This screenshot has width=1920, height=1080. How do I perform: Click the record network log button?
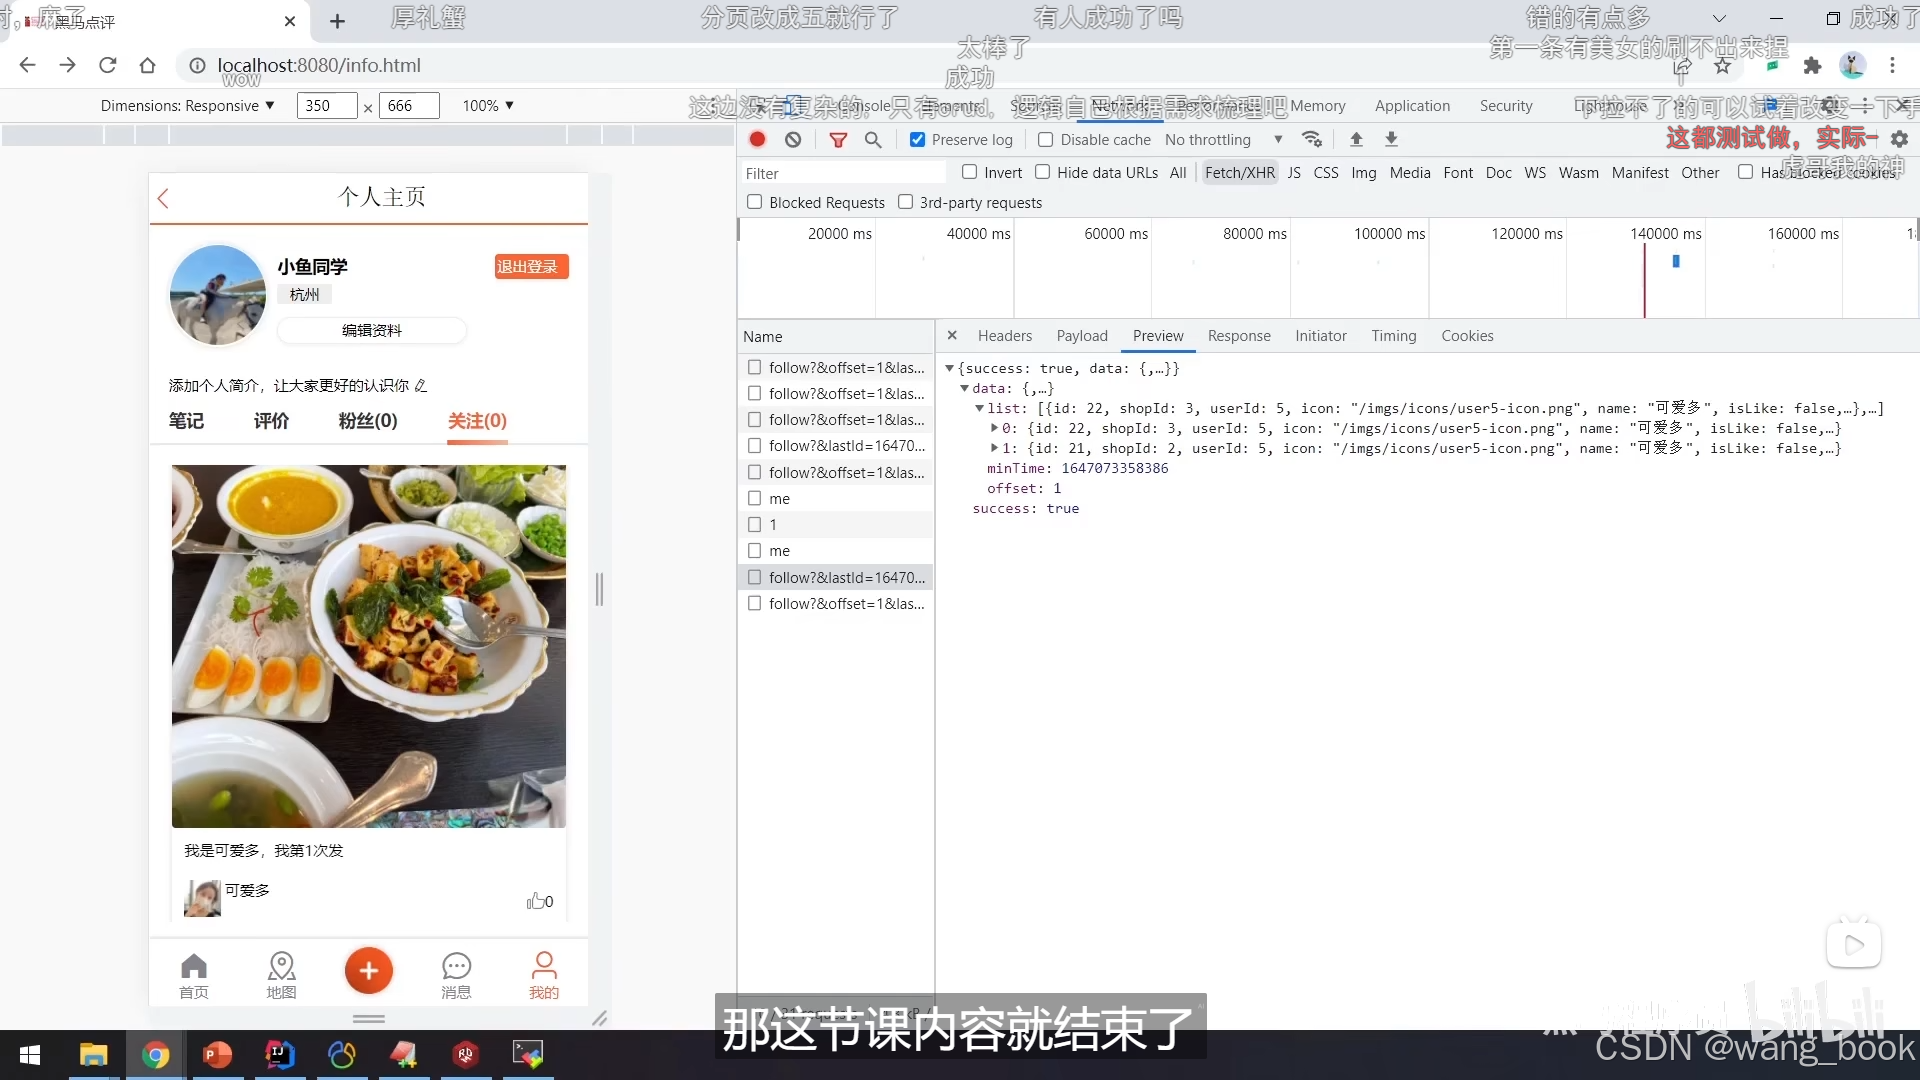pos(758,139)
